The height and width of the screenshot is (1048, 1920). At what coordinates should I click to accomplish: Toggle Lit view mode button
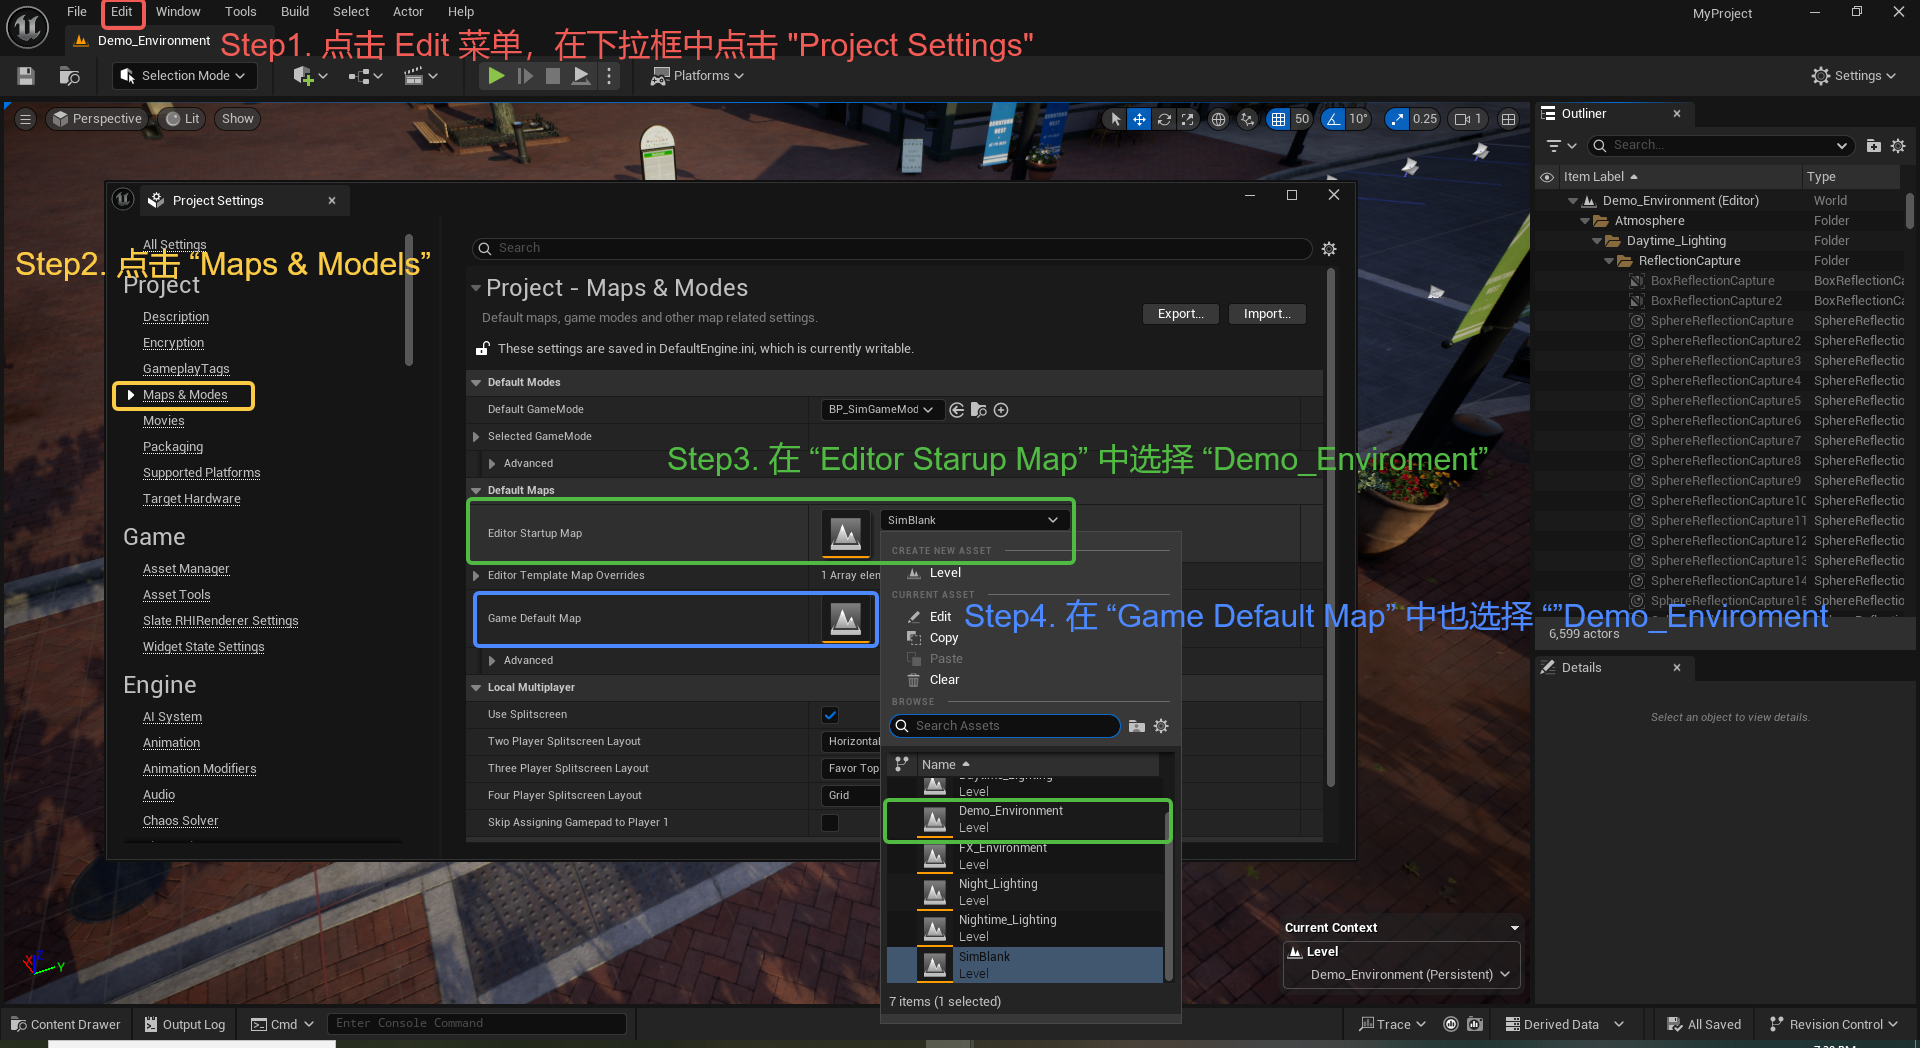click(x=183, y=119)
